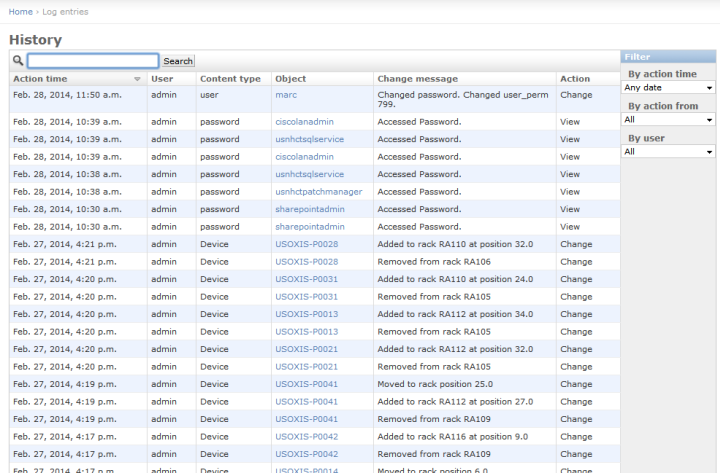720x473 pixels.
Task: Click 'Added to rack RA112 at position 27.0'
Action: [x=455, y=401]
